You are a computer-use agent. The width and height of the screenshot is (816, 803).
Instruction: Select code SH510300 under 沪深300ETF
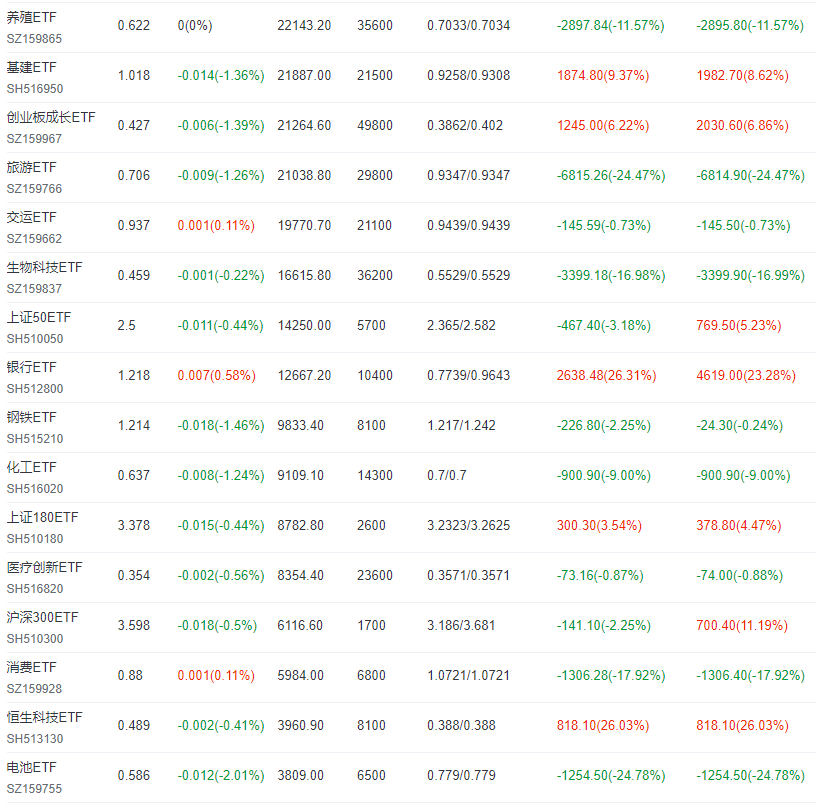point(35,638)
